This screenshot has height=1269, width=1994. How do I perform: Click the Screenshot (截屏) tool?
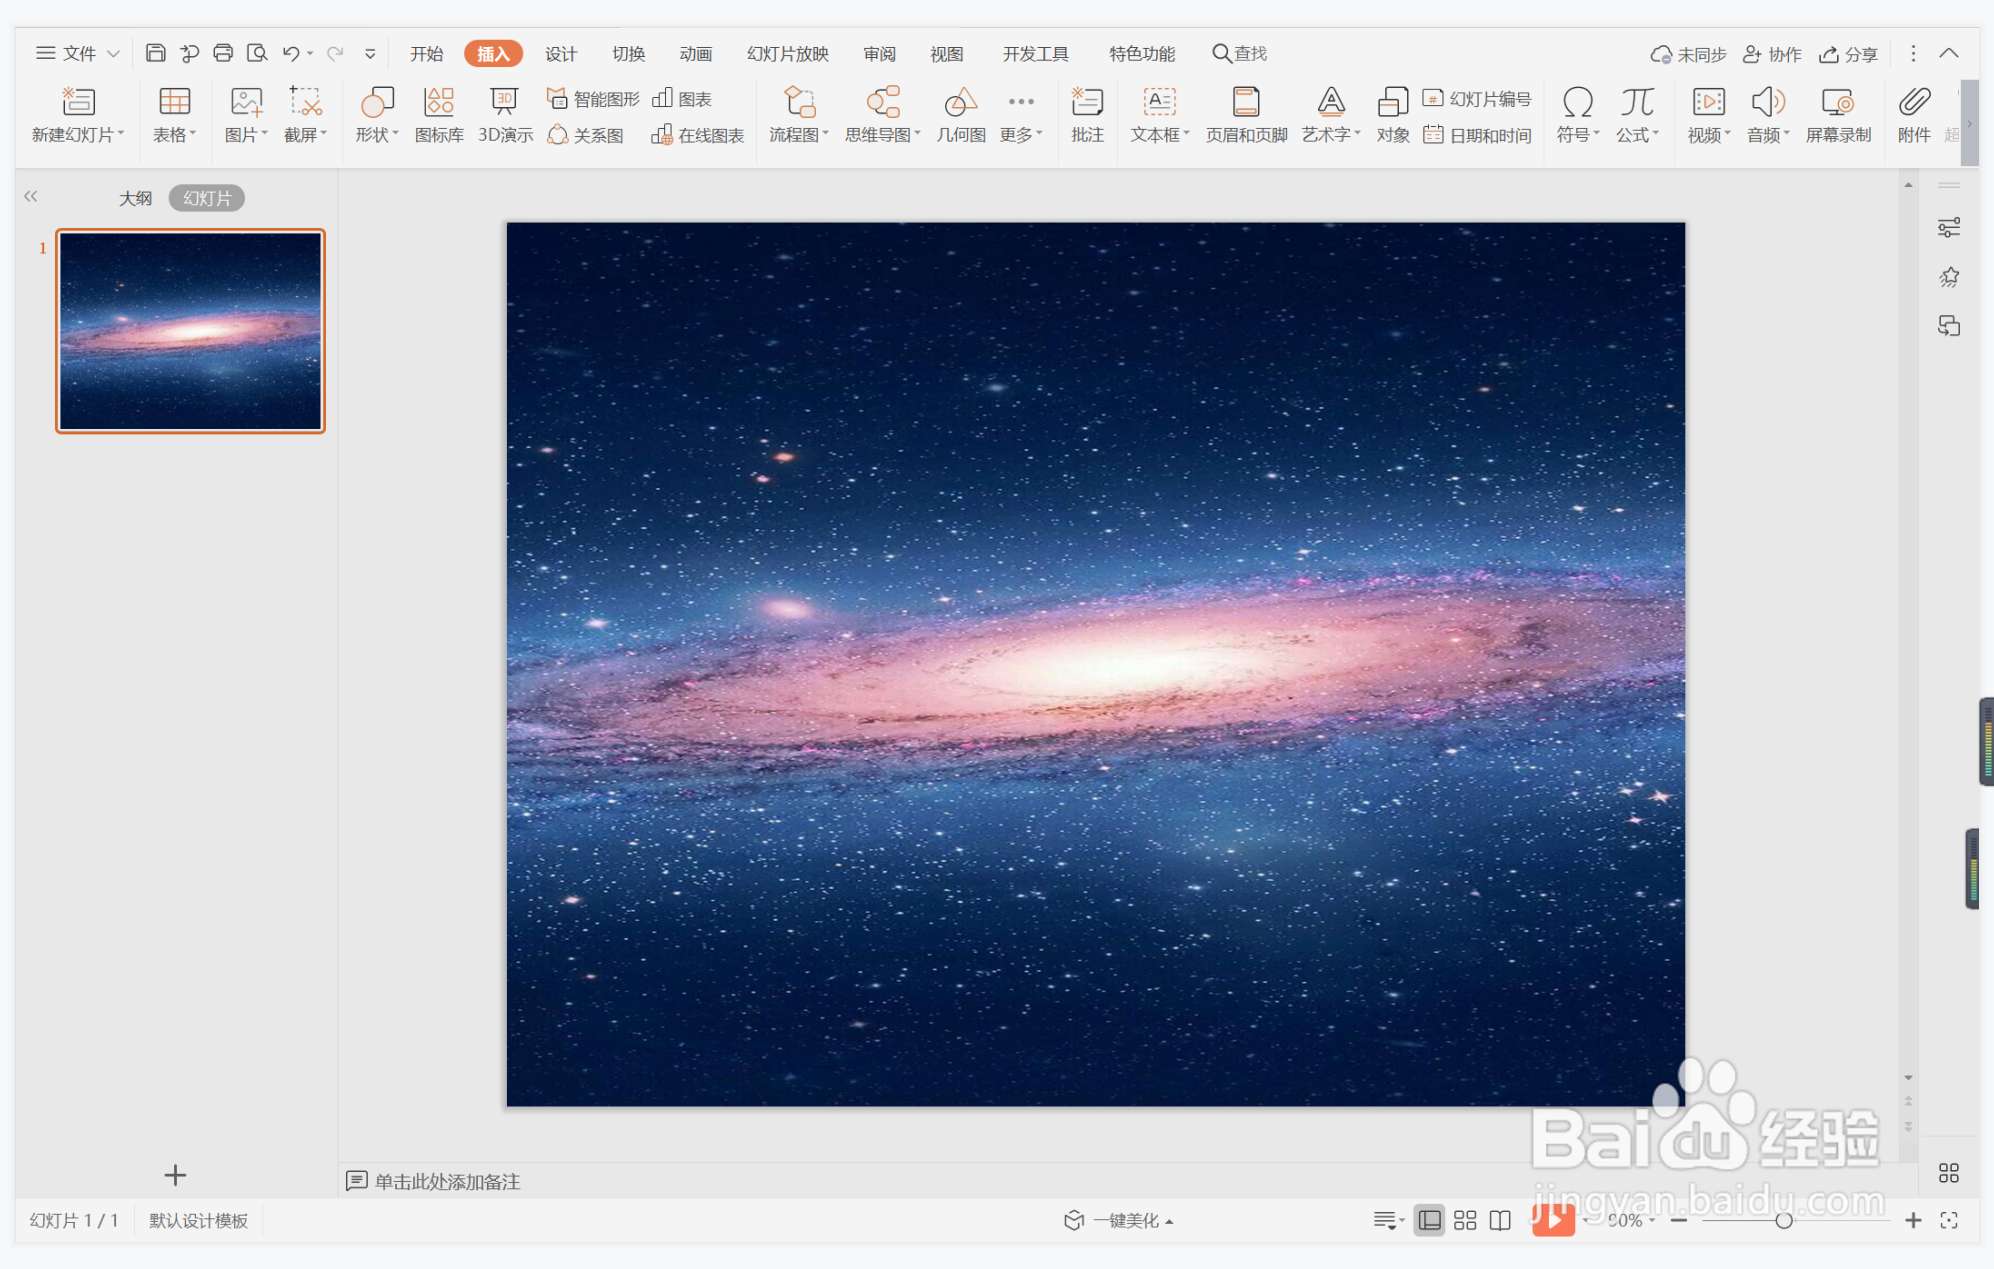[x=305, y=116]
